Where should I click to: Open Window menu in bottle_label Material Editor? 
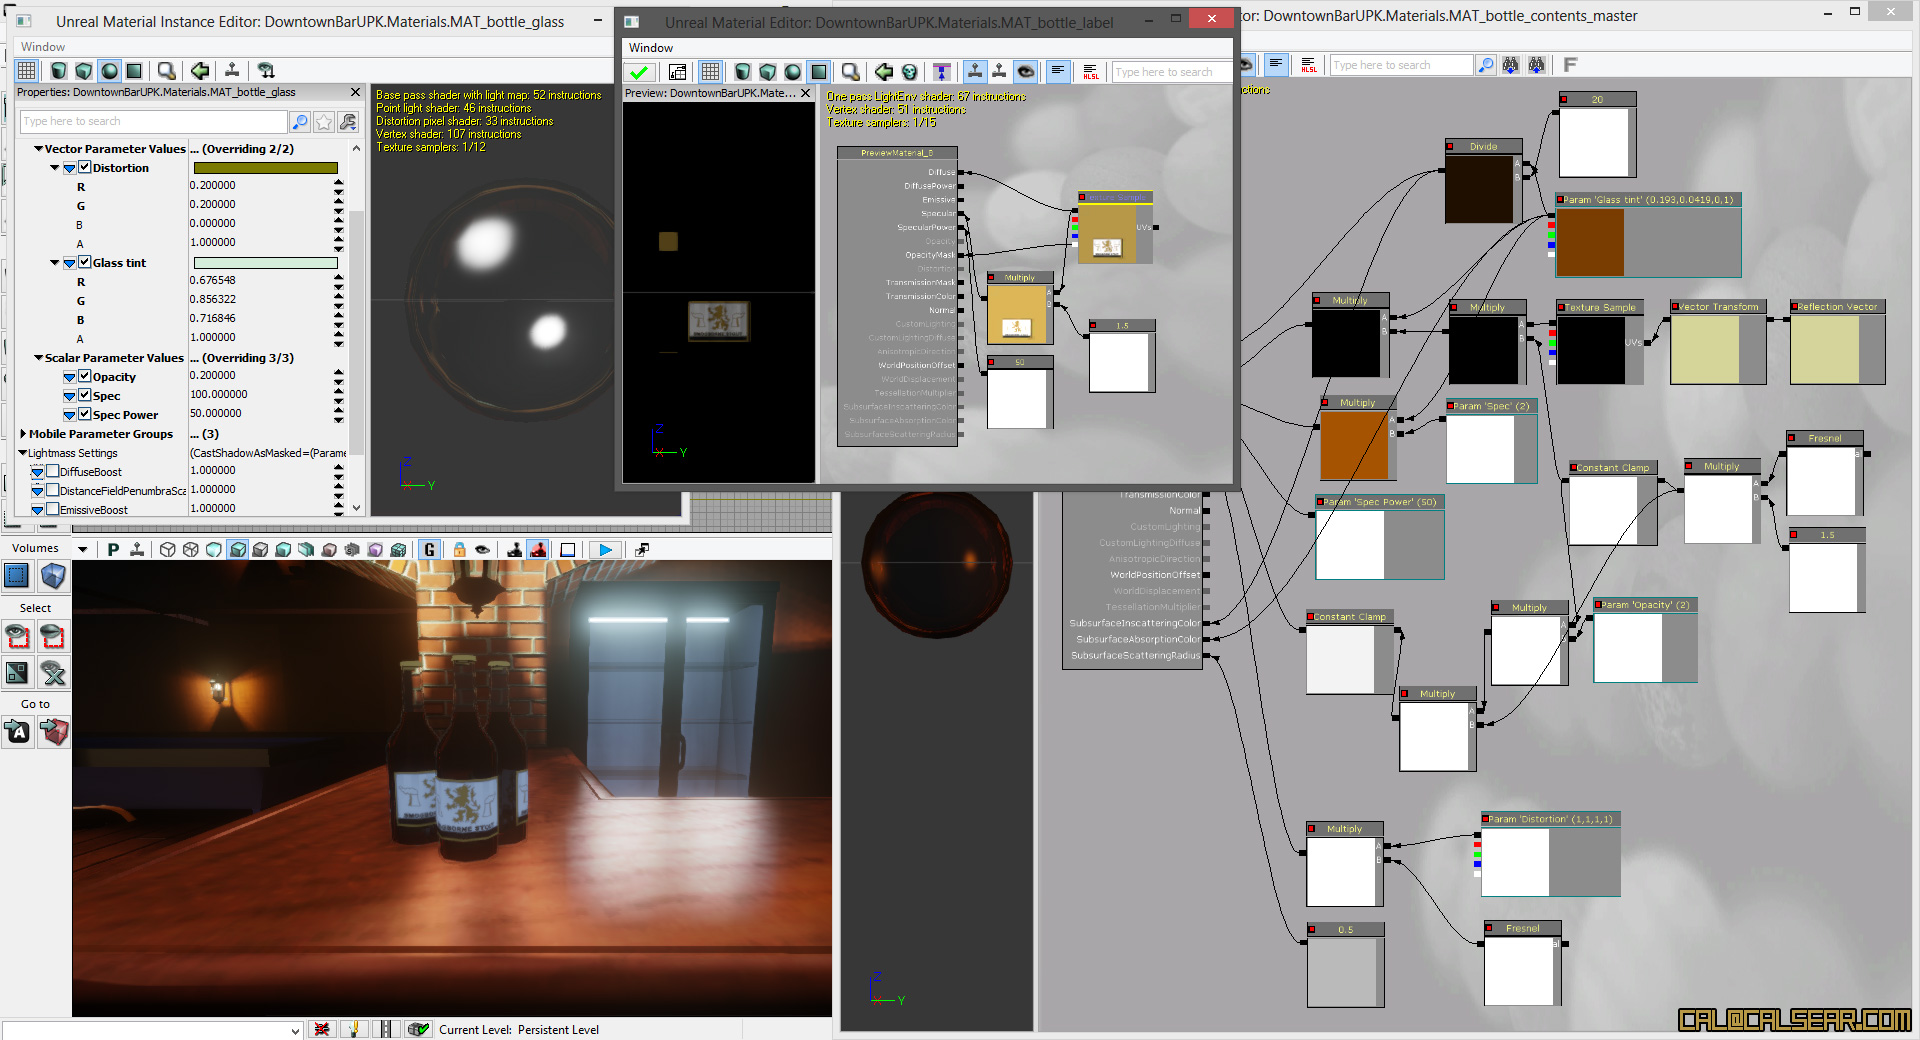click(651, 48)
